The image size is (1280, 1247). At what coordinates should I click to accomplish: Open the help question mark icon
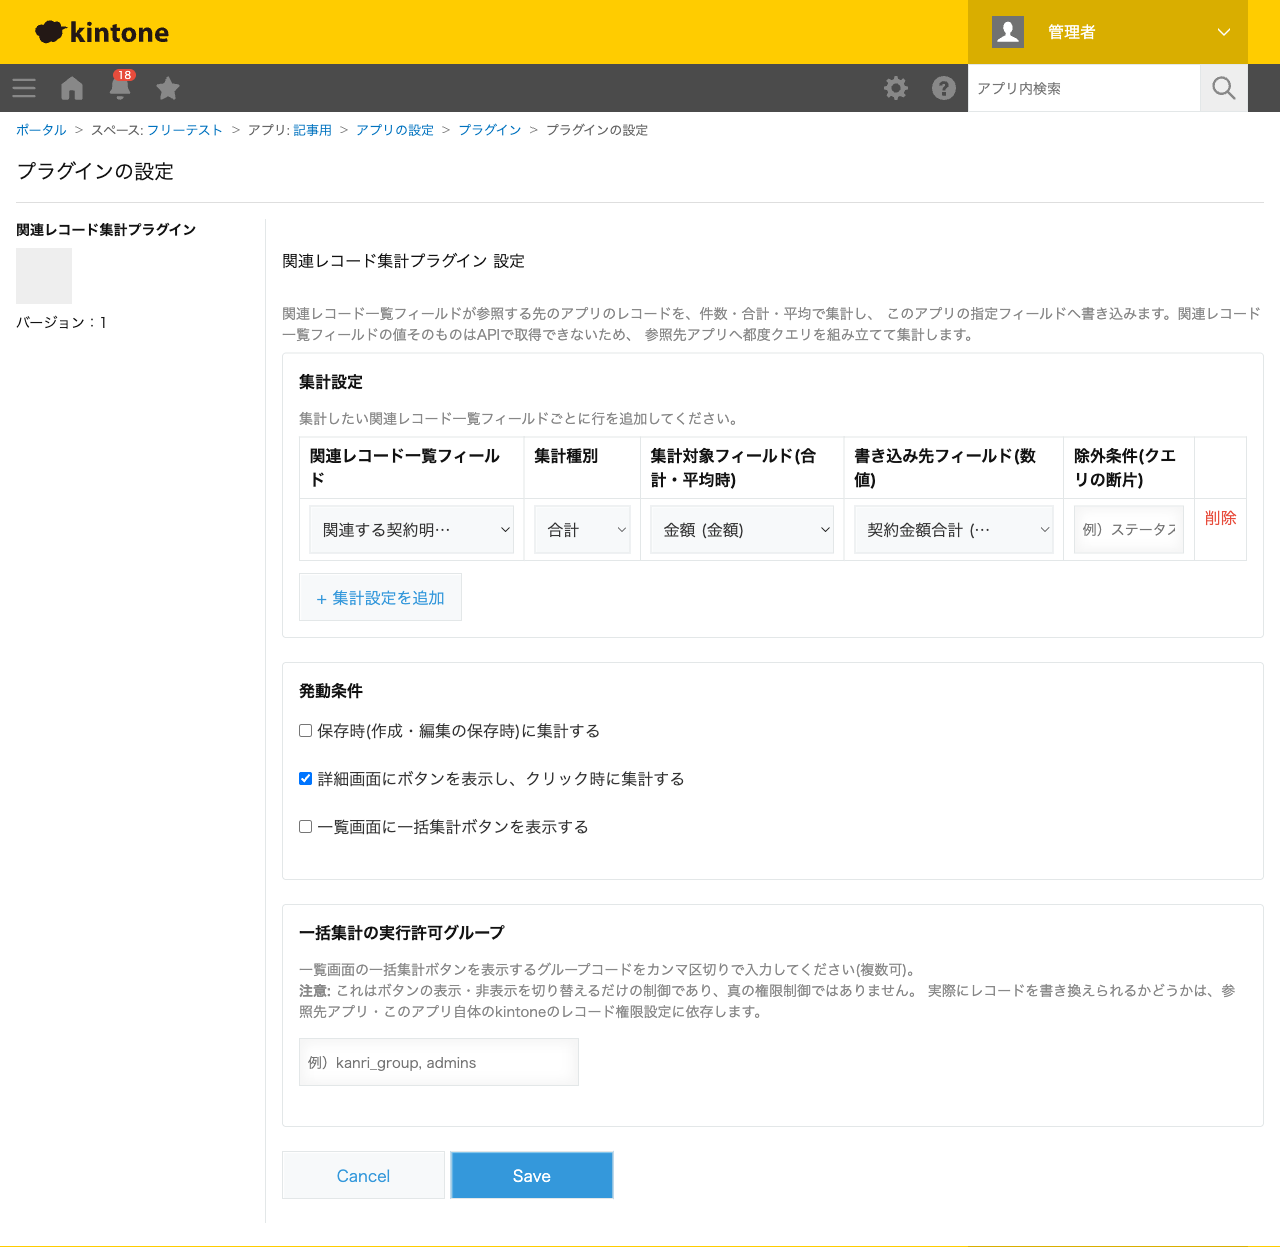click(944, 88)
